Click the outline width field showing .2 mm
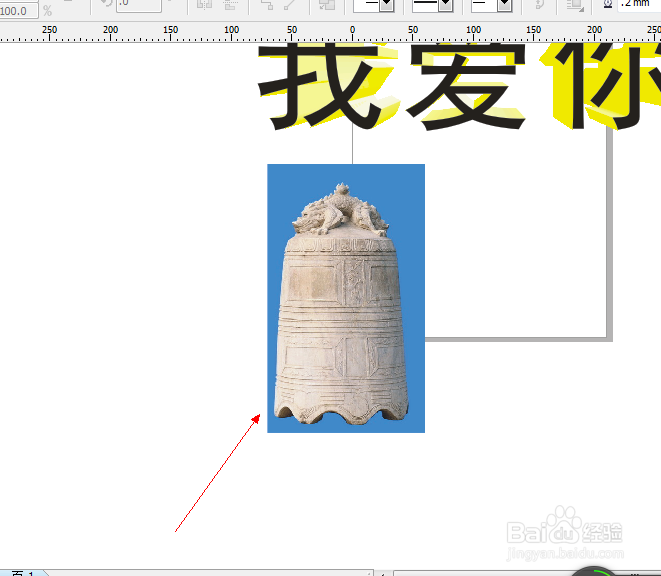Image resolution: width=661 pixels, height=576 pixels. 639,5
